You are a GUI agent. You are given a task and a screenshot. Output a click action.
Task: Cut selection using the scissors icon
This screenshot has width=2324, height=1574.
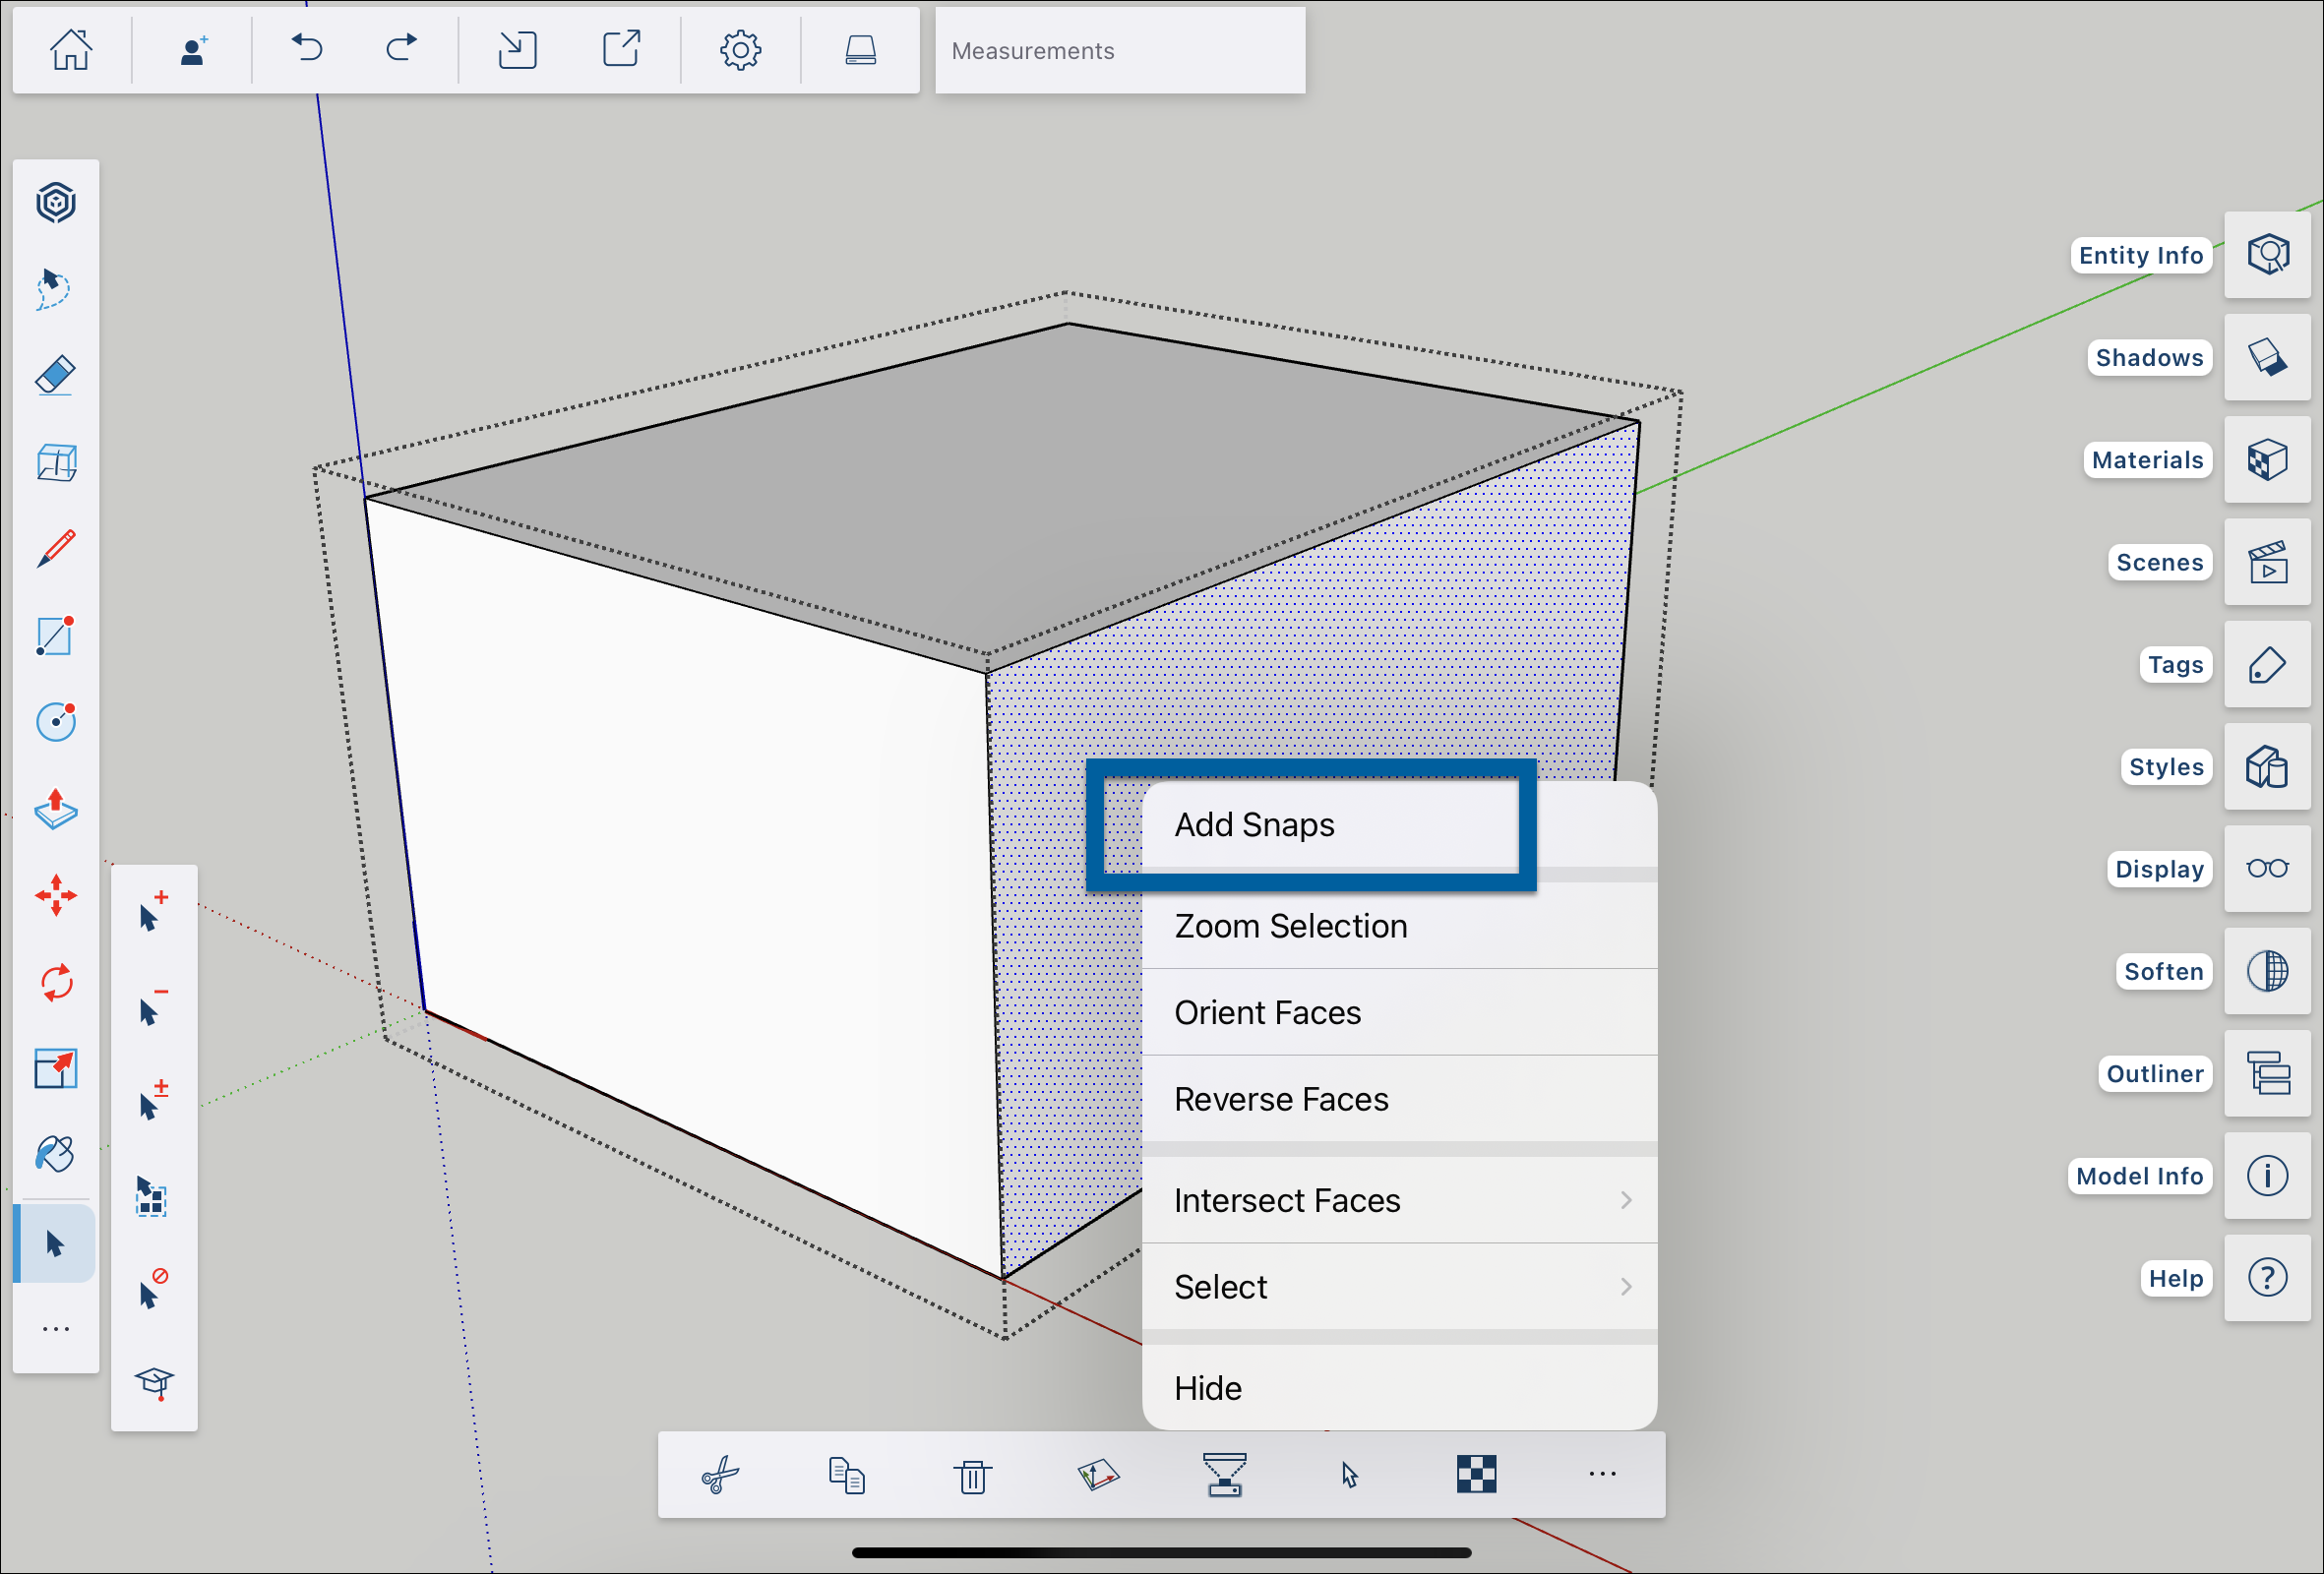pos(718,1475)
